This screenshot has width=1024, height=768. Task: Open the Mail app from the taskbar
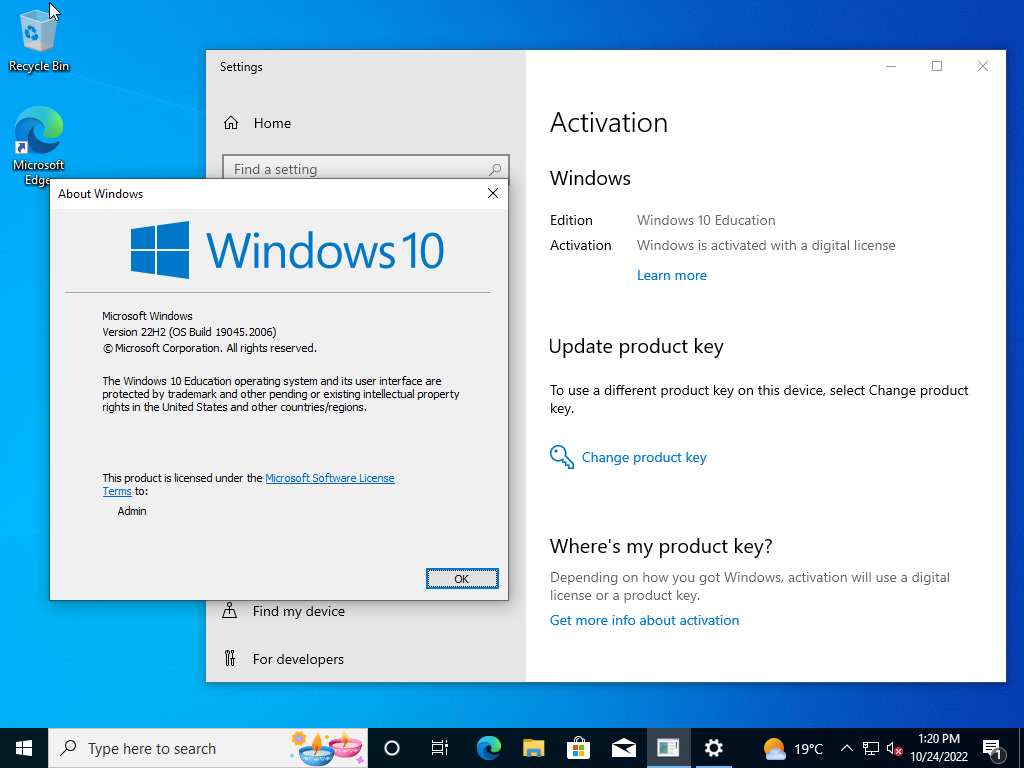click(623, 747)
